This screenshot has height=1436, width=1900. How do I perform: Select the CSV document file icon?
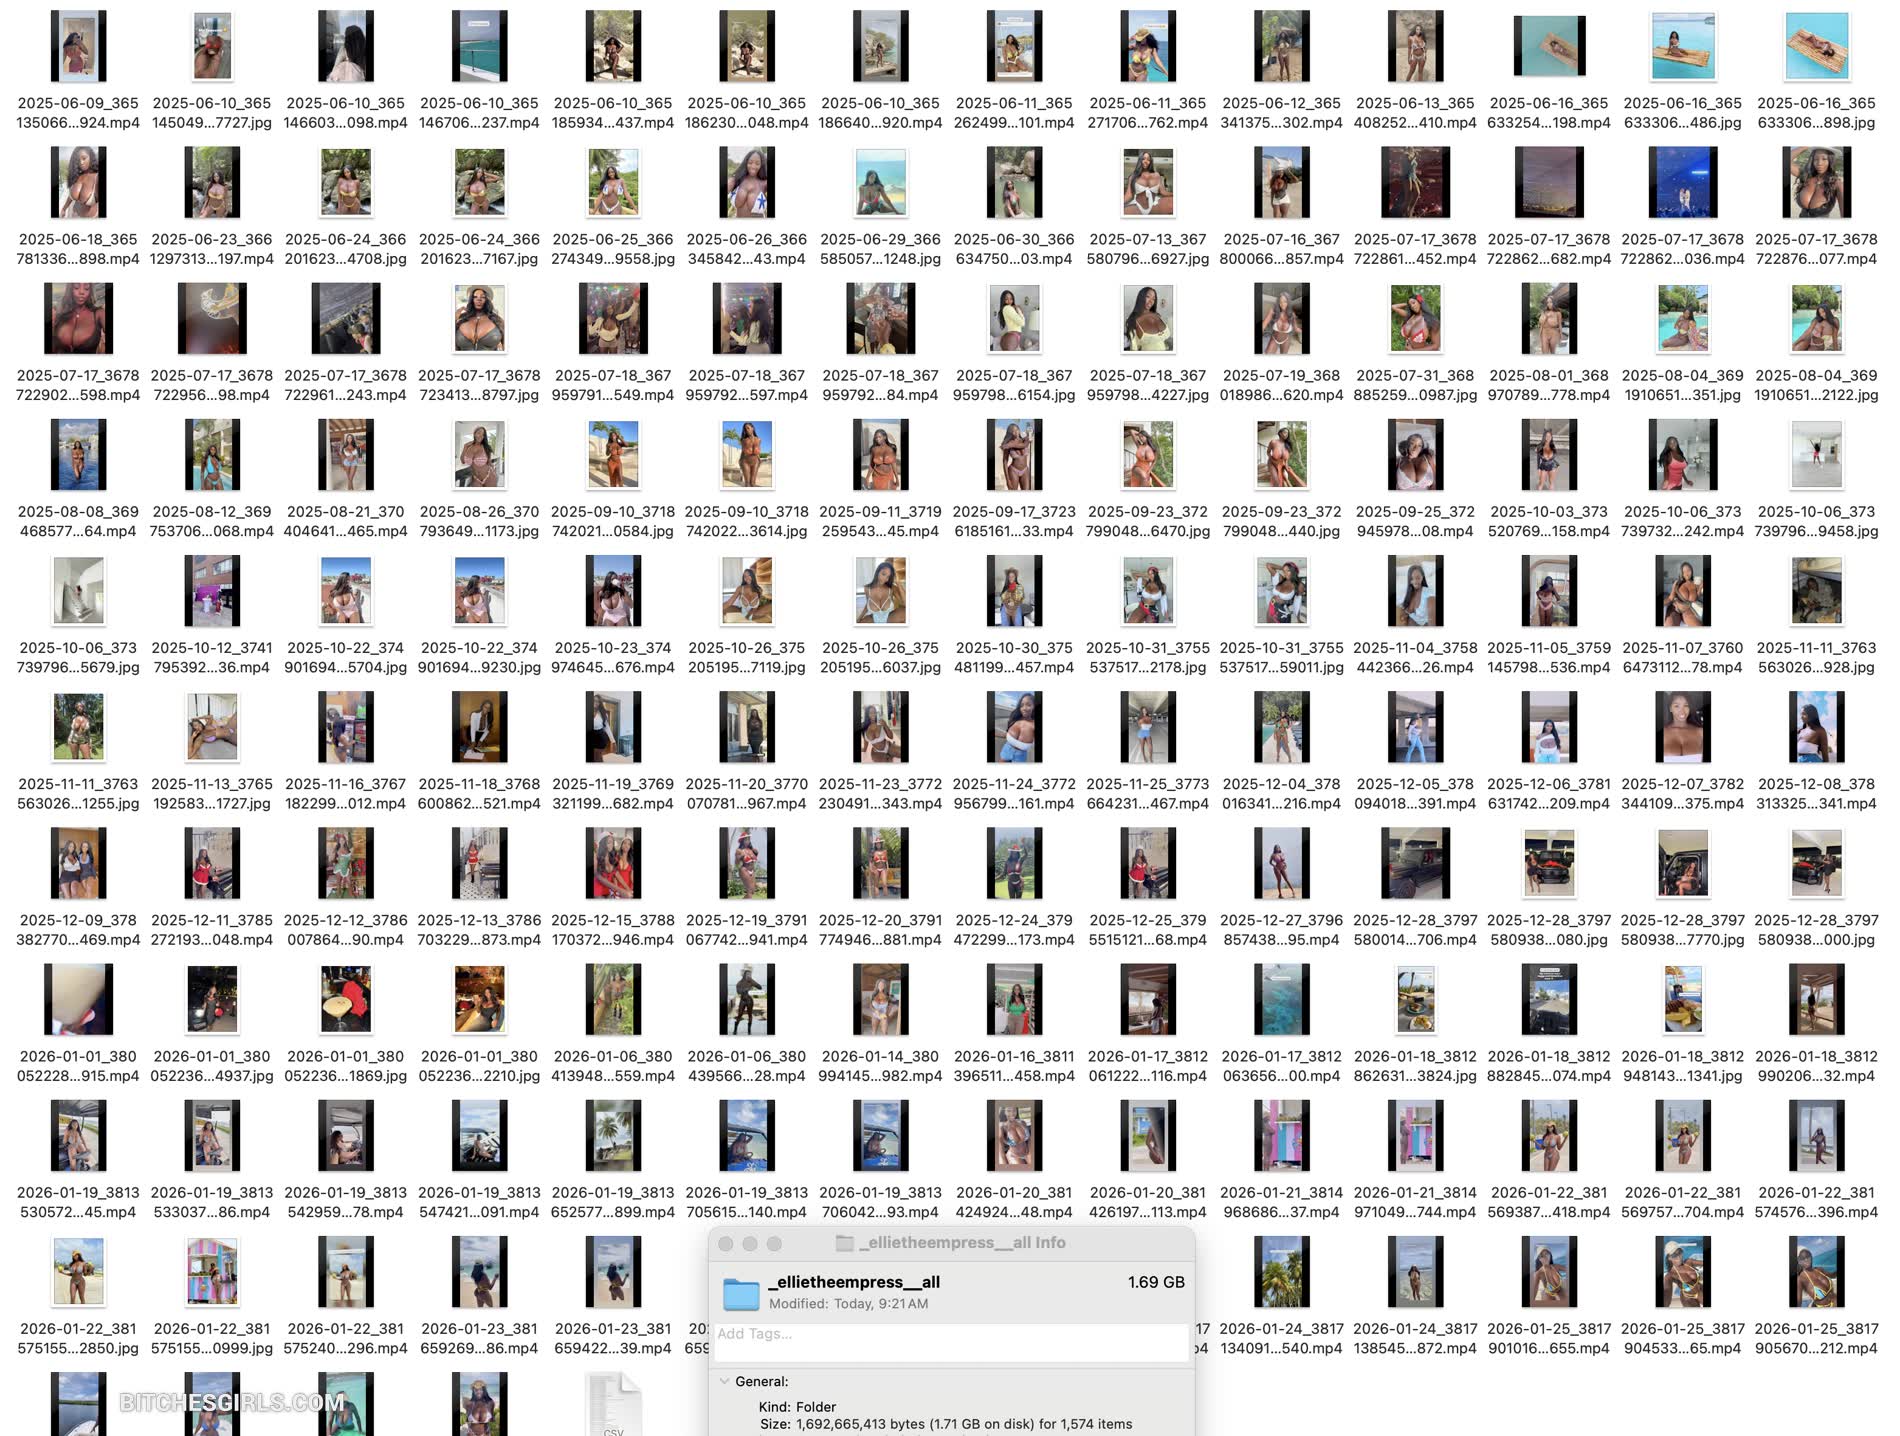[x=613, y=1405]
